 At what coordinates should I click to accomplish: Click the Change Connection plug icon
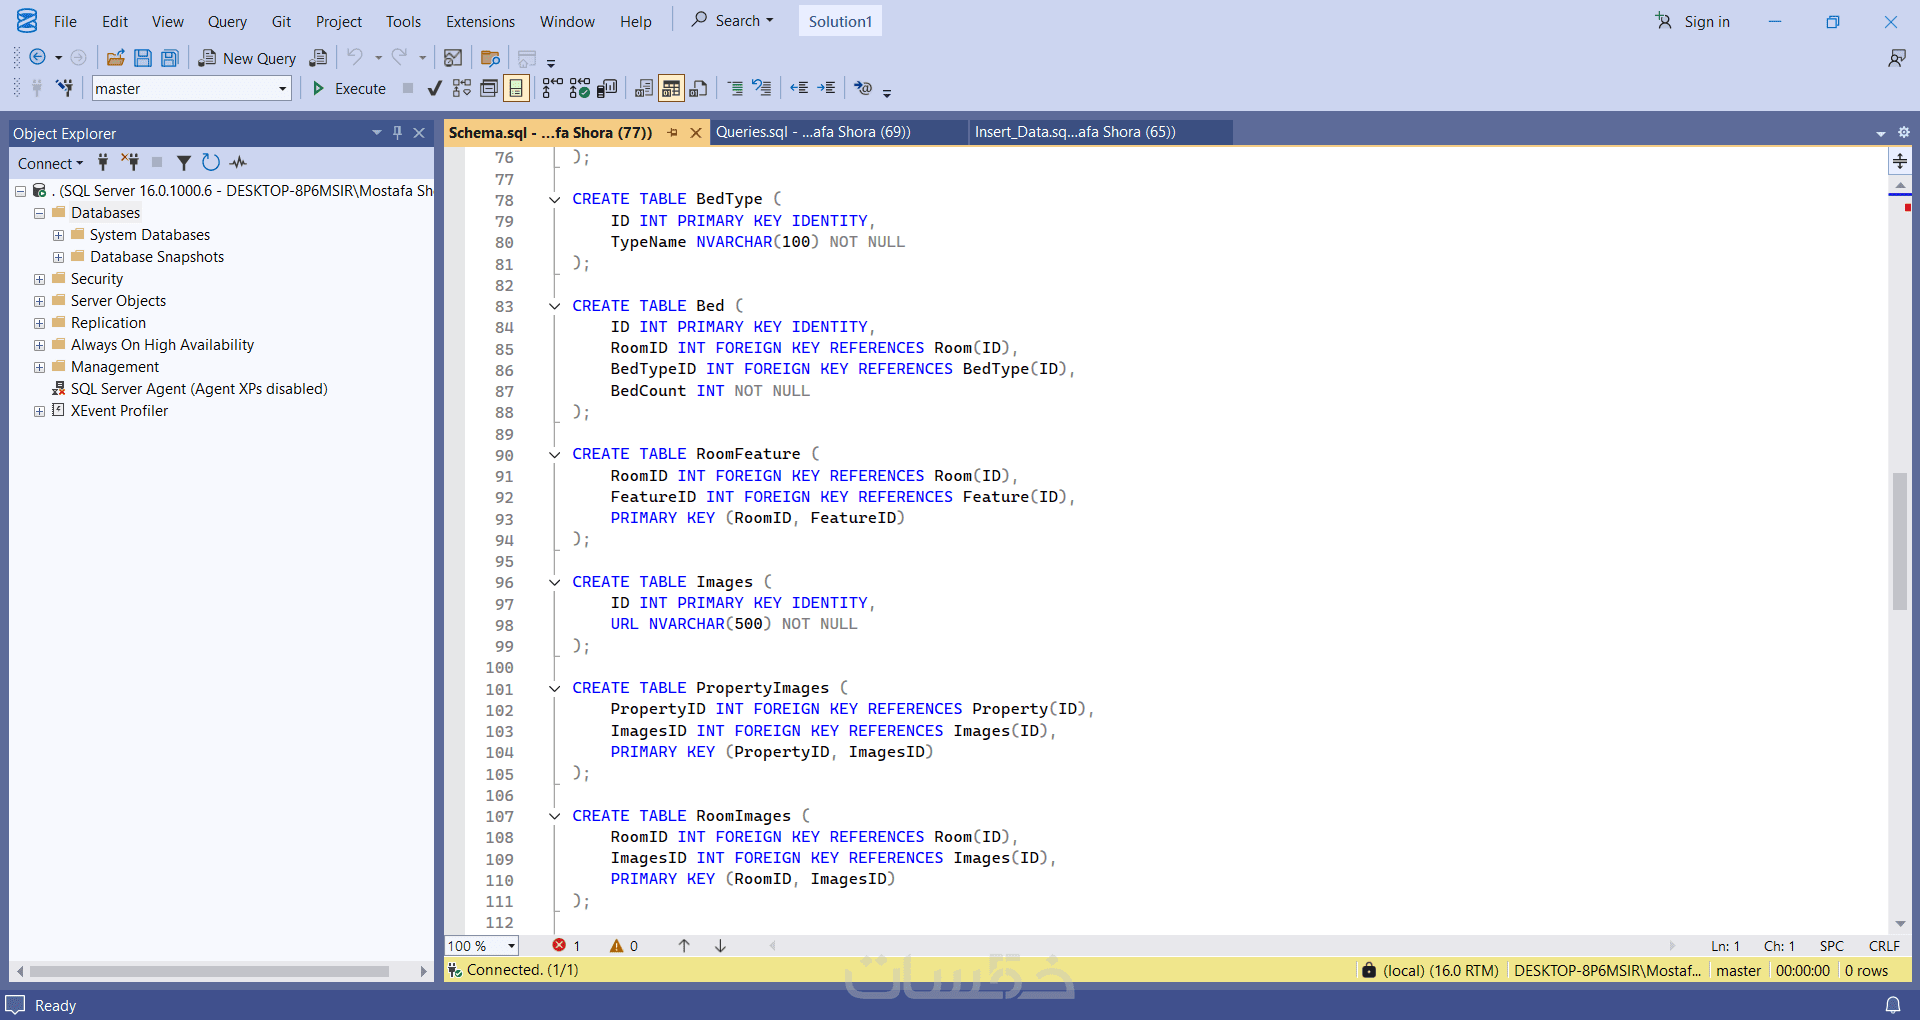[64, 89]
